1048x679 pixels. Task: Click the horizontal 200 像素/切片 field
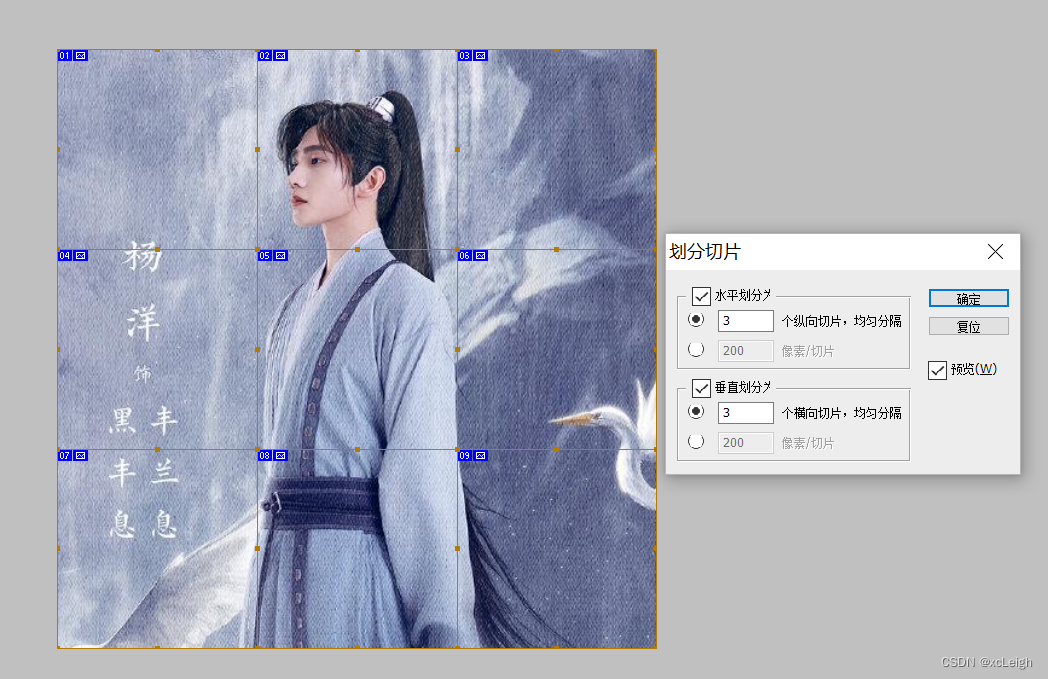tap(745, 351)
